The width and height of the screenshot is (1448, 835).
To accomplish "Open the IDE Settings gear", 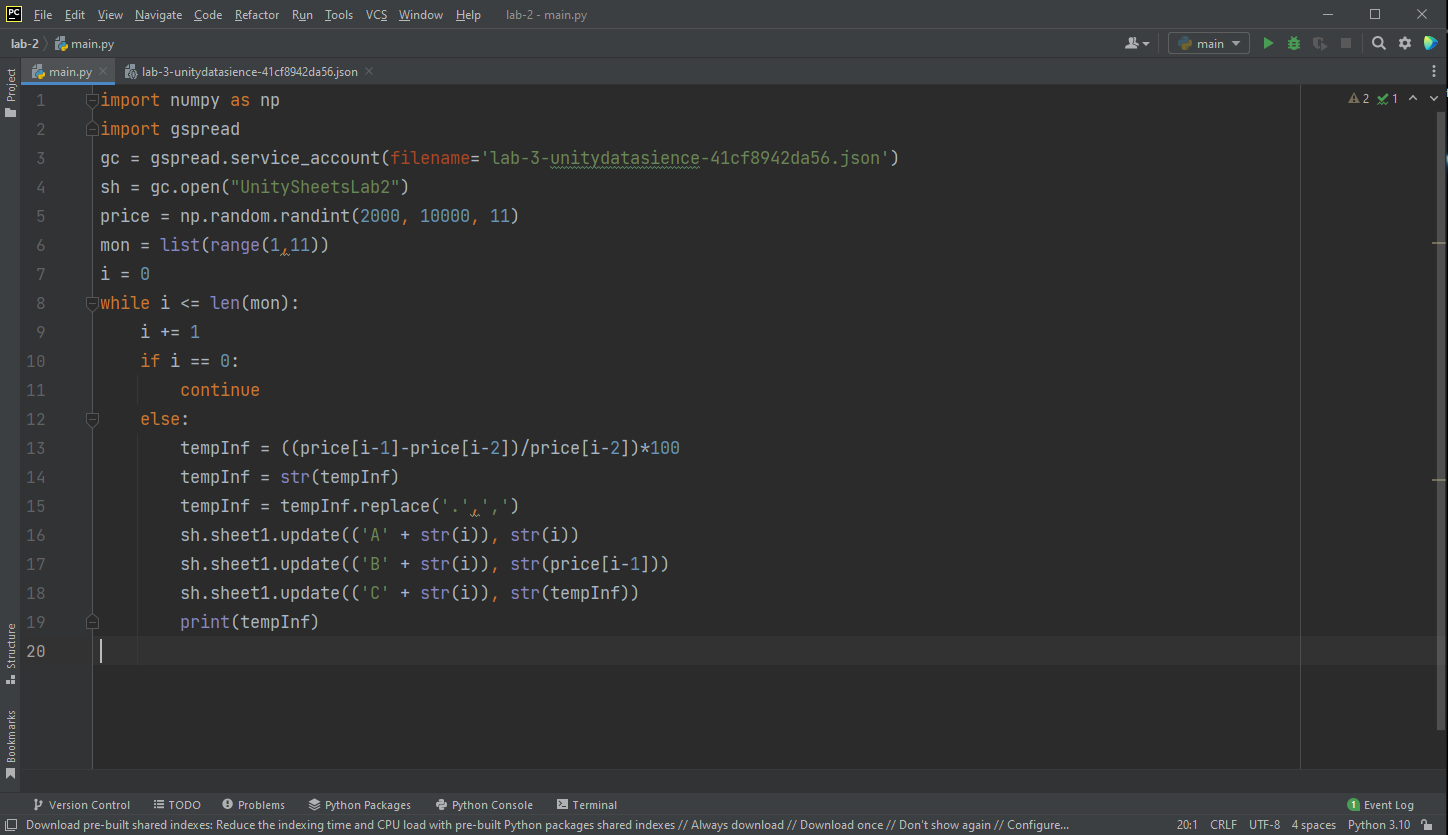I will click(1404, 43).
